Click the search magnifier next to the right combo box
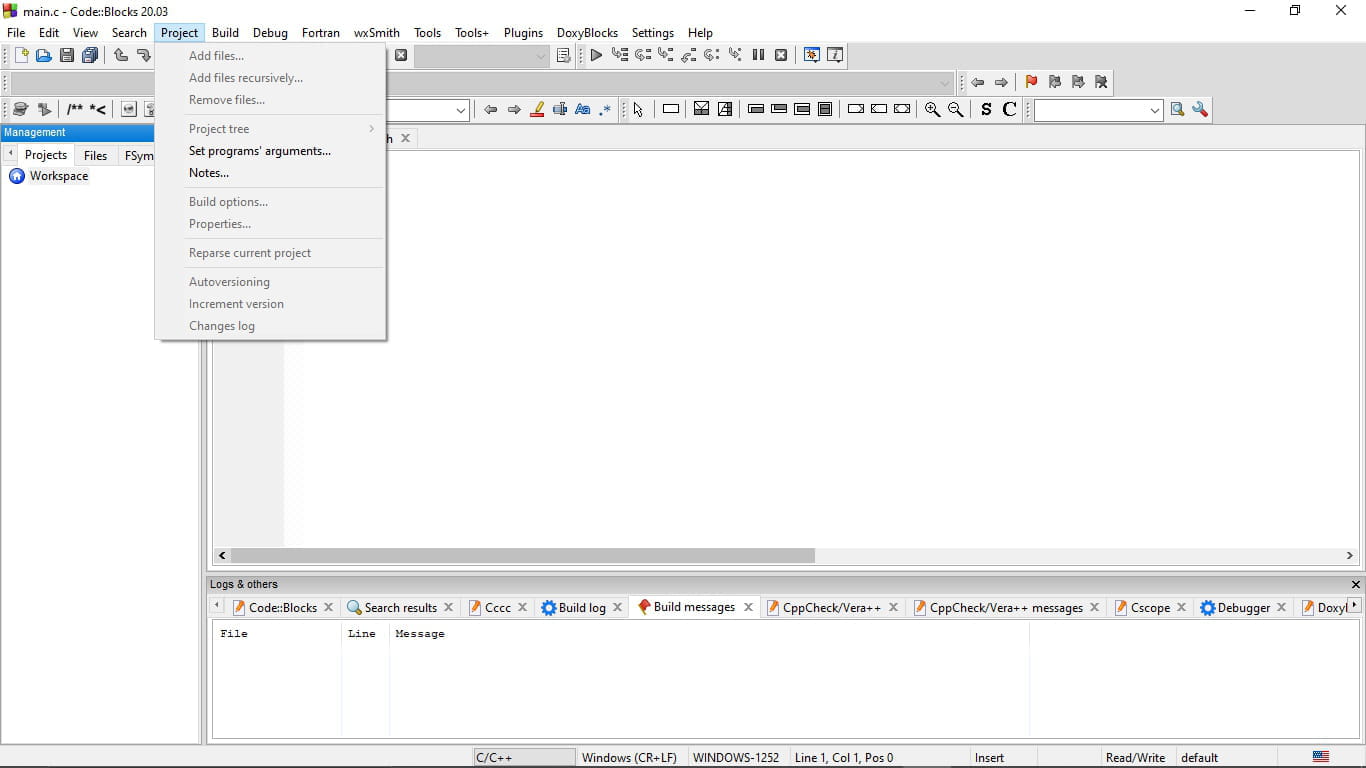Image resolution: width=1366 pixels, height=768 pixels. click(1177, 110)
